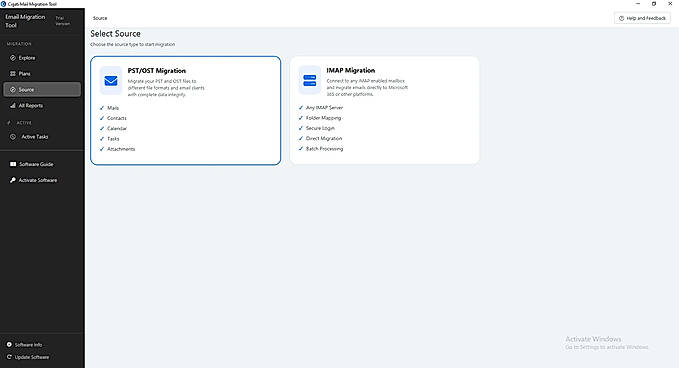Click the Direct Migration text

coord(324,138)
